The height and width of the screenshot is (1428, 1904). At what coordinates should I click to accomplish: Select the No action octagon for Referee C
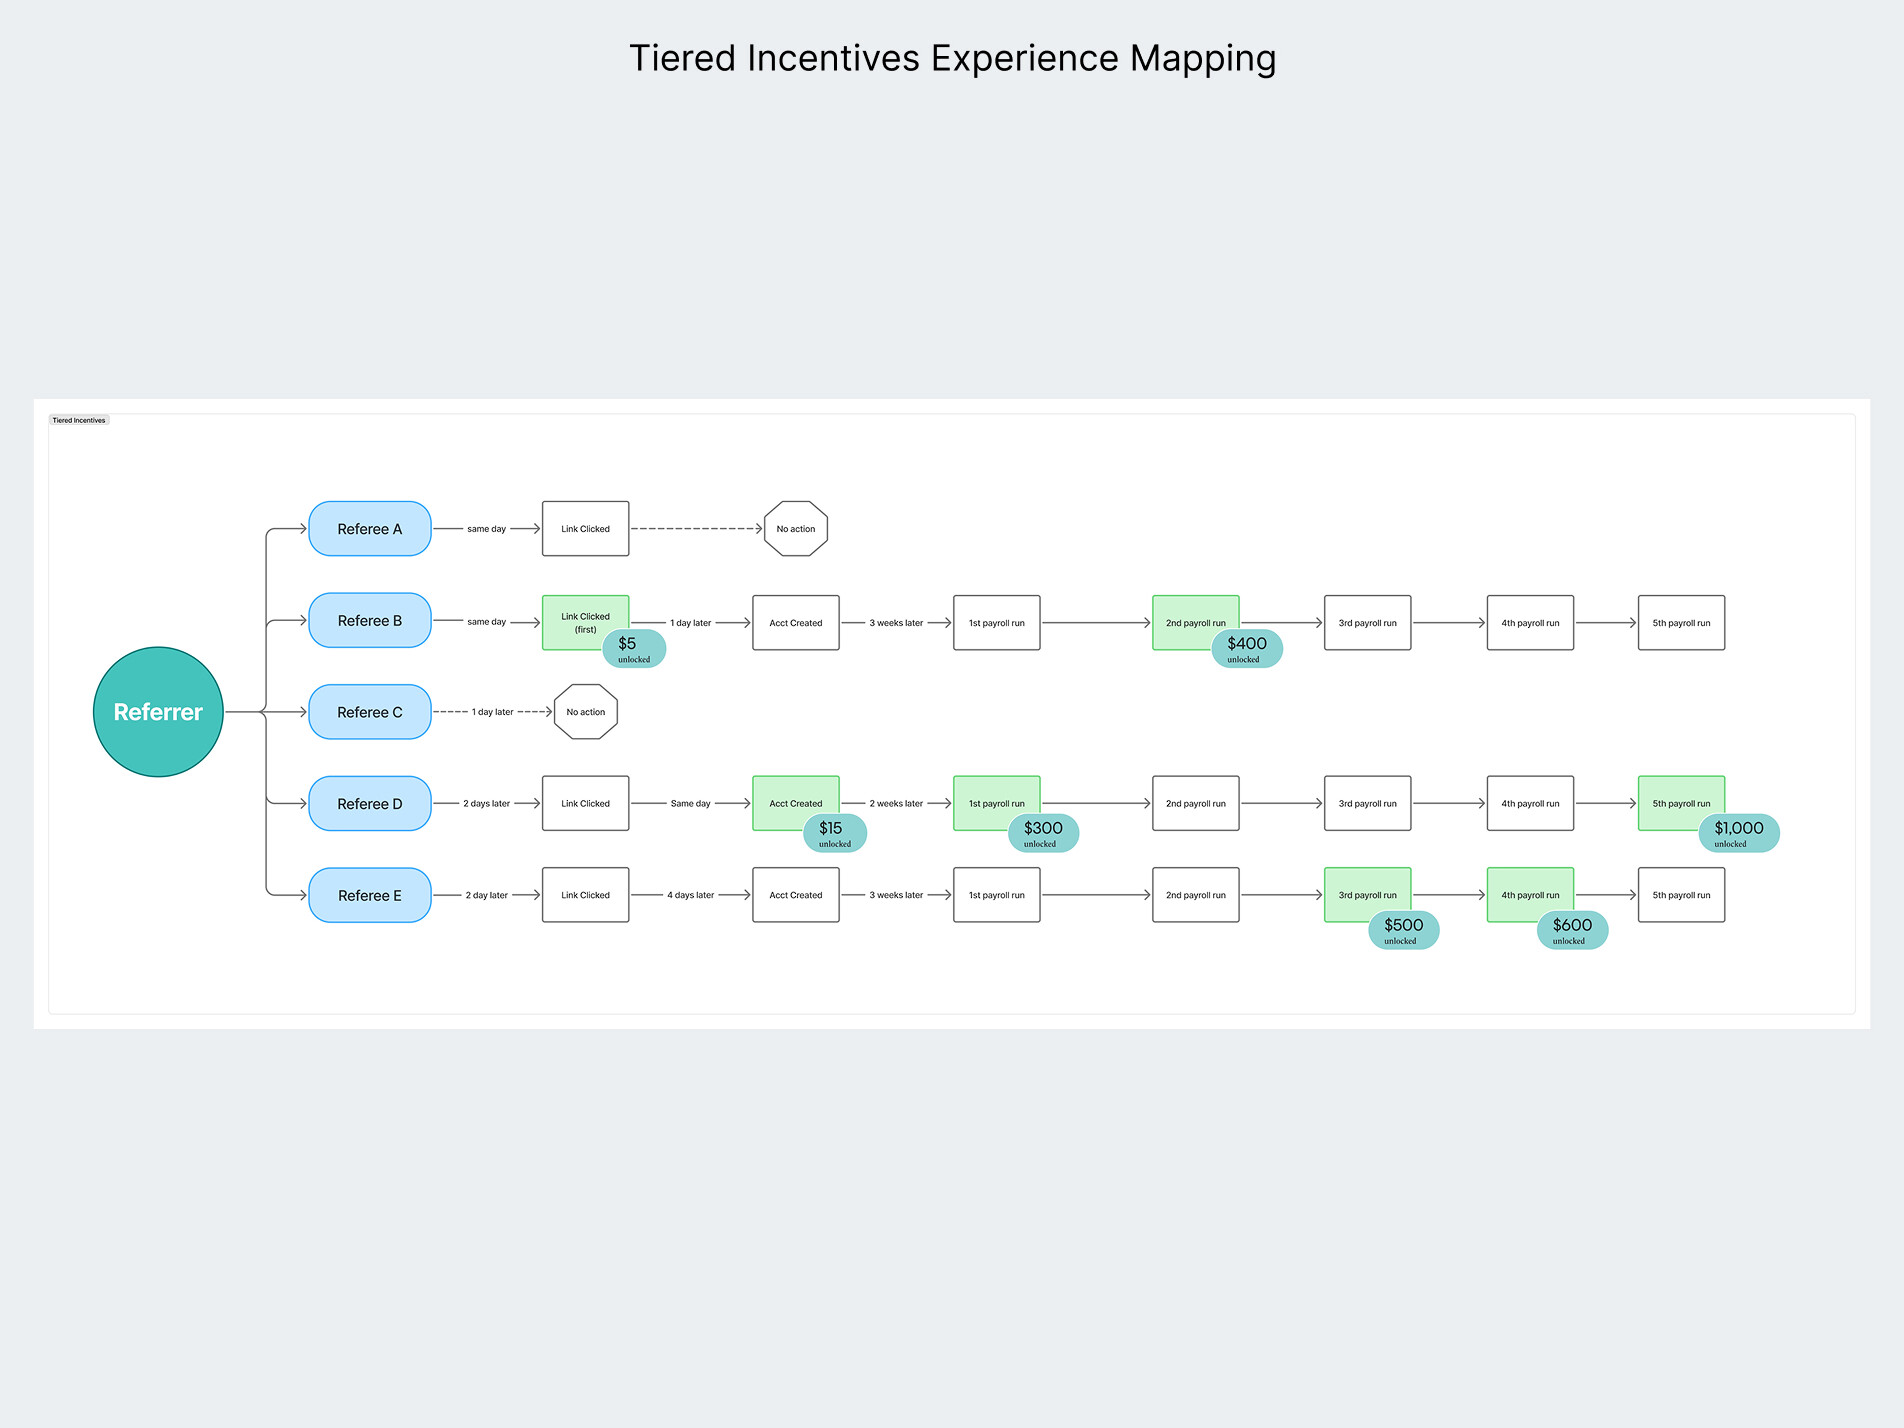click(585, 711)
